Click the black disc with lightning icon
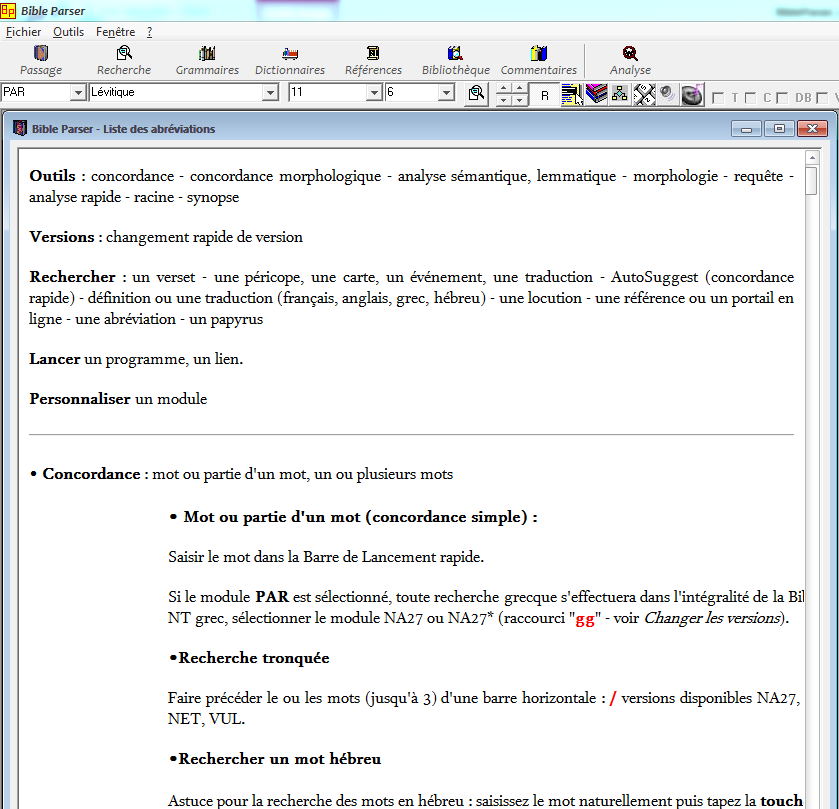Viewport: 839px width, 809px height. pos(692,95)
